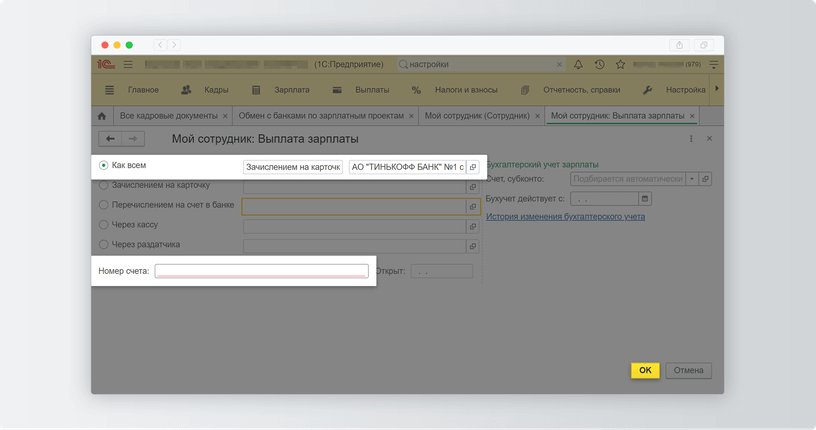
Task: Click the Открыт date field
Action: coord(442,271)
